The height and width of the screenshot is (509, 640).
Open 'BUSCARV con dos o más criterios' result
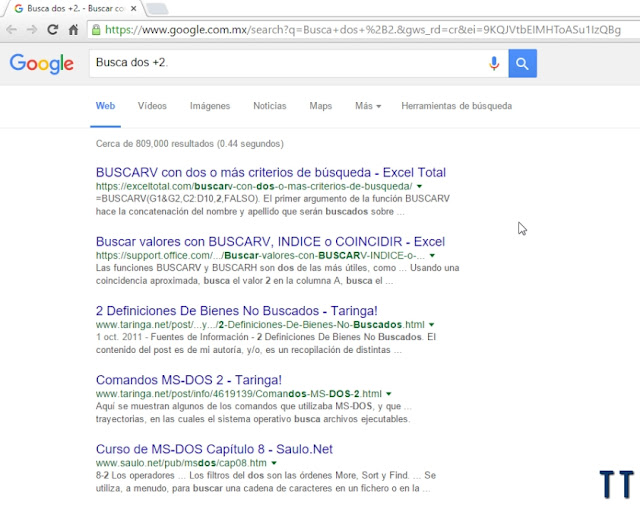[x=271, y=173]
